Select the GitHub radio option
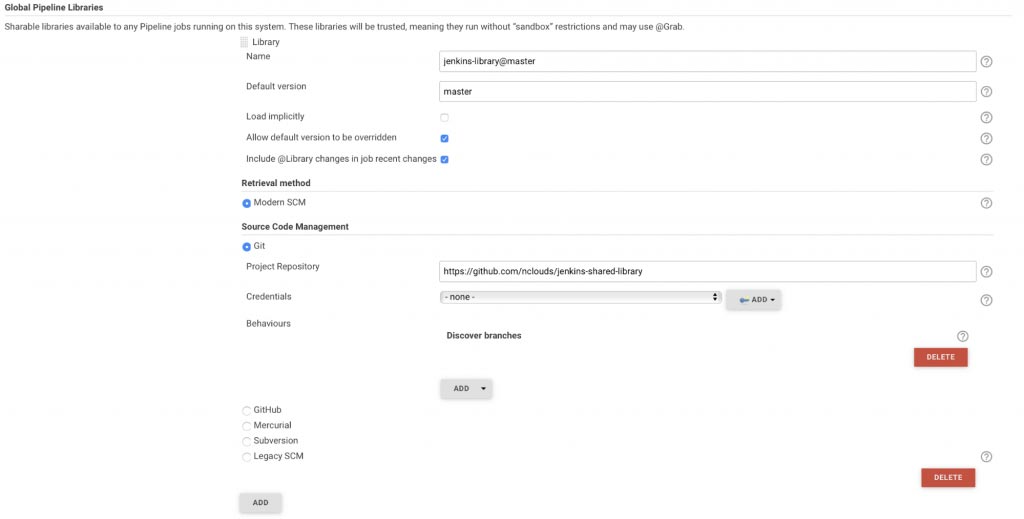 click(246, 411)
